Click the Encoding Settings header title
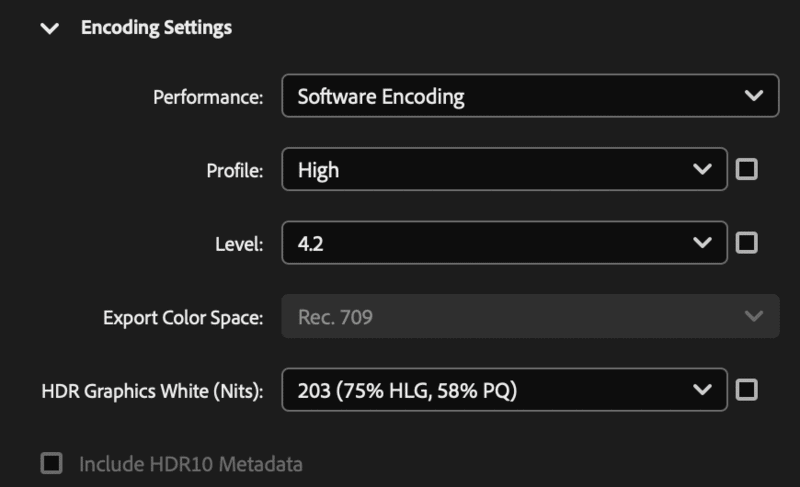Viewport: 800px width, 487px height. point(156,28)
